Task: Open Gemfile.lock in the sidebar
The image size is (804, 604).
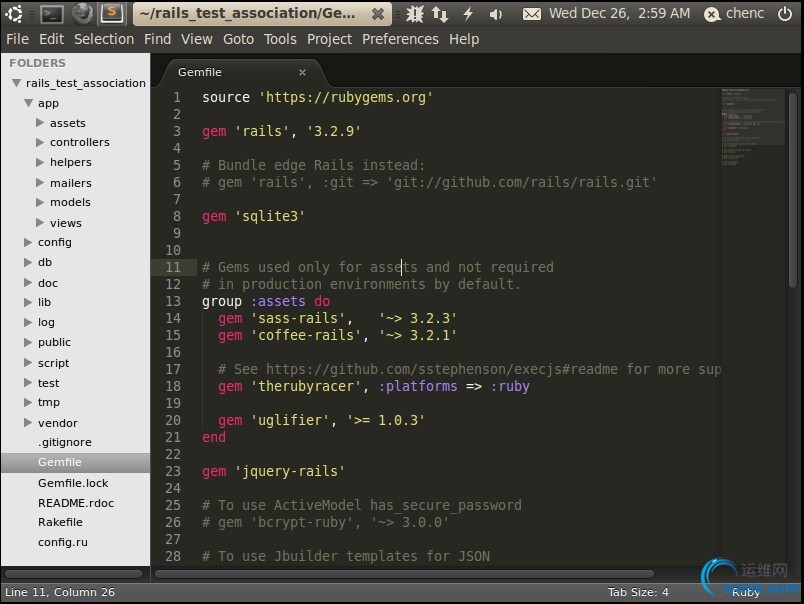Action: pyautogui.click(x=73, y=483)
